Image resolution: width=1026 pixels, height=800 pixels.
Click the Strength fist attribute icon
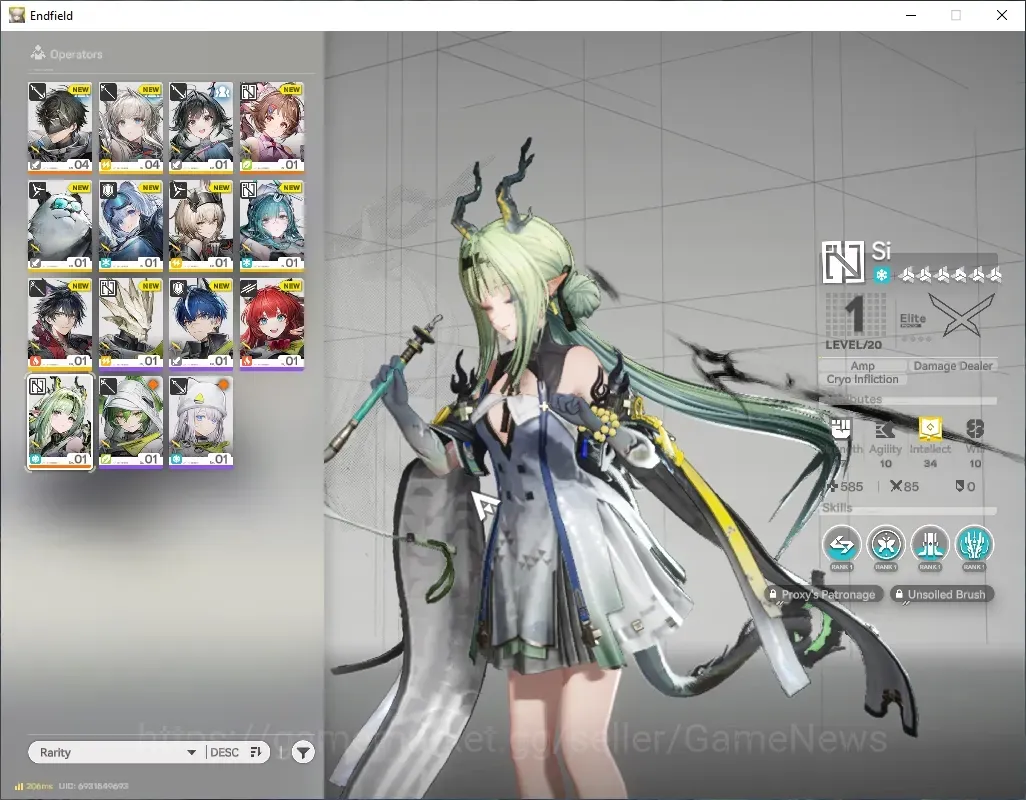pos(841,429)
